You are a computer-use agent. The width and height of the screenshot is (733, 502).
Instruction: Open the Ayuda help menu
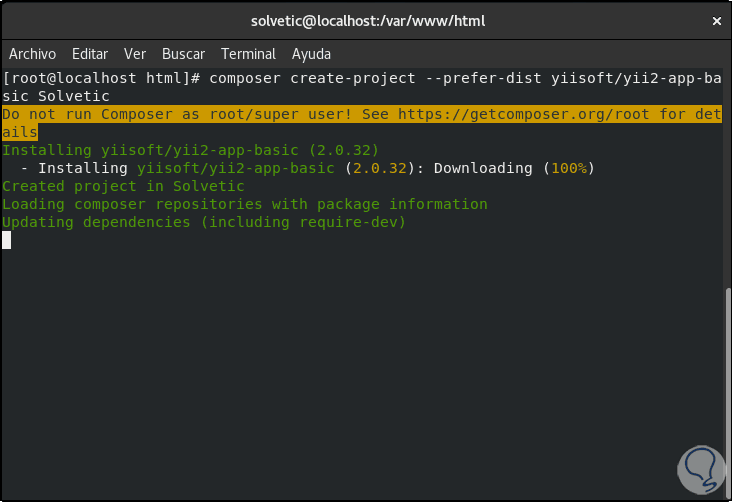pyautogui.click(x=311, y=54)
